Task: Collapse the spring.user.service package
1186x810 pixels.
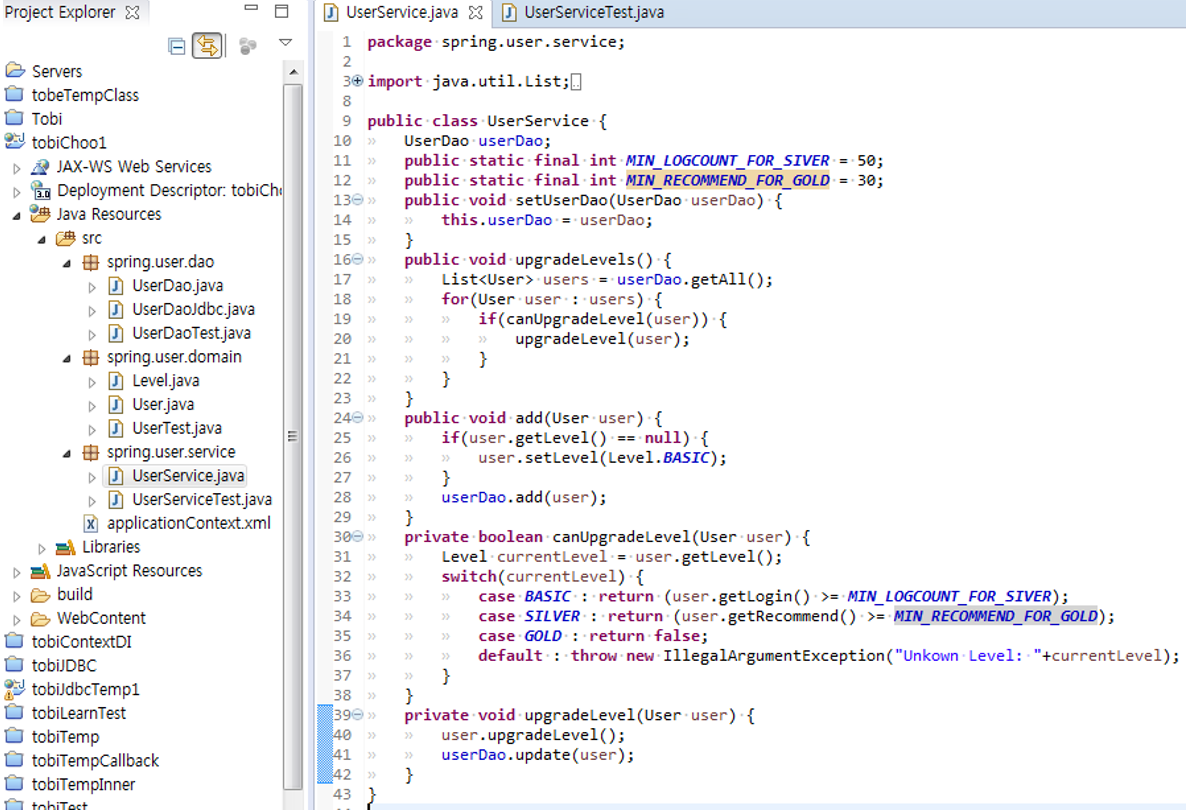Action: (x=67, y=453)
